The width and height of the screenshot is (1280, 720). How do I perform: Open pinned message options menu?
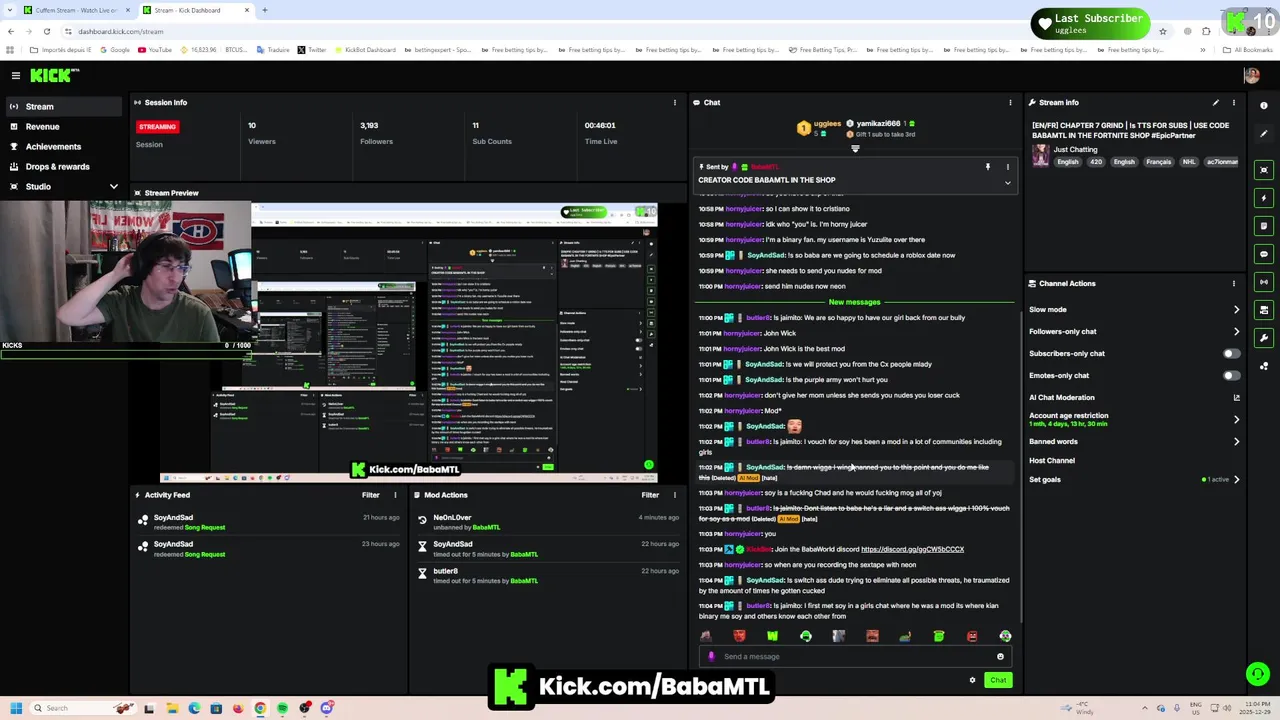(x=1007, y=167)
